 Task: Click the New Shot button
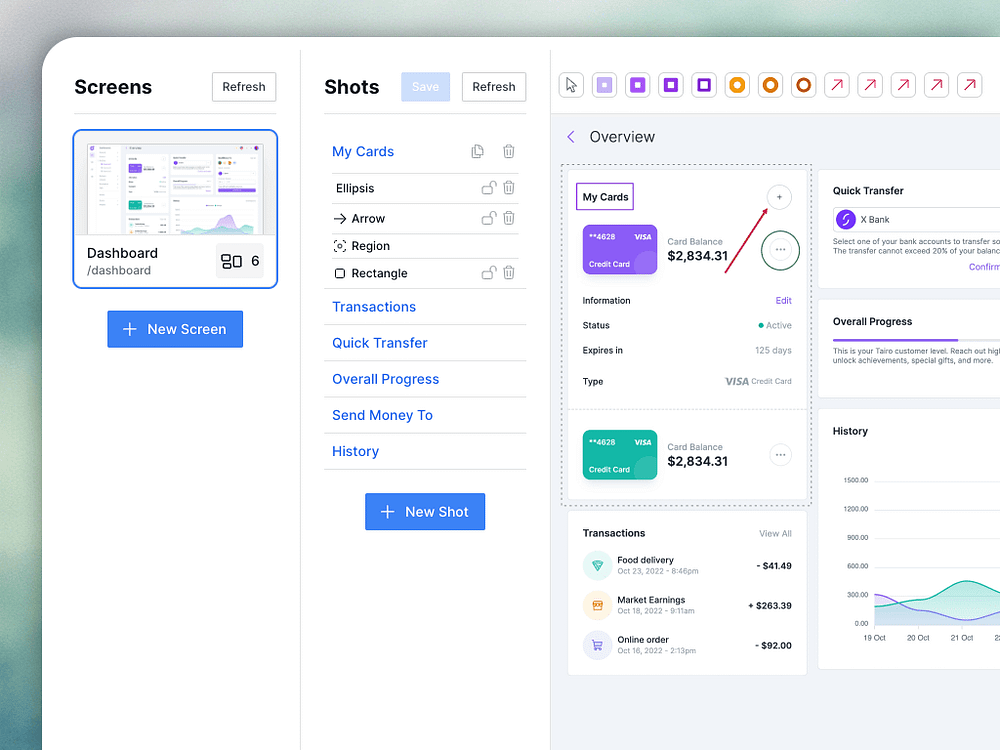tap(425, 511)
